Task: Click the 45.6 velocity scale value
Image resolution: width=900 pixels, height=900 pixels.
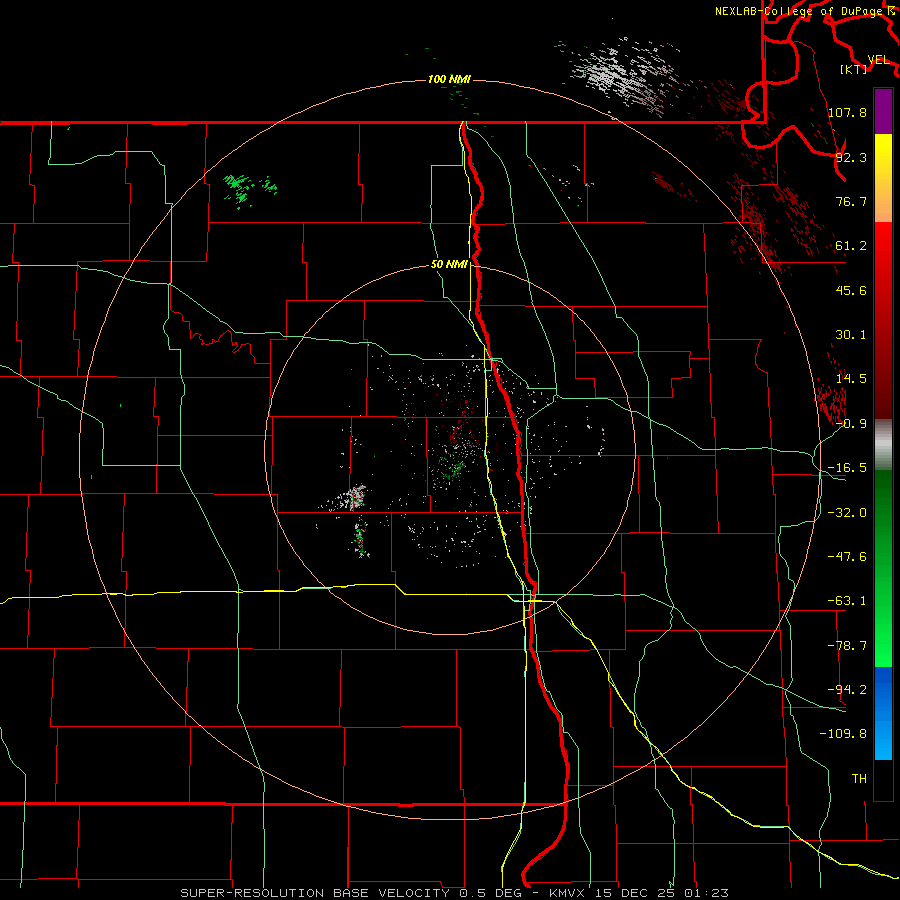Action: [851, 290]
